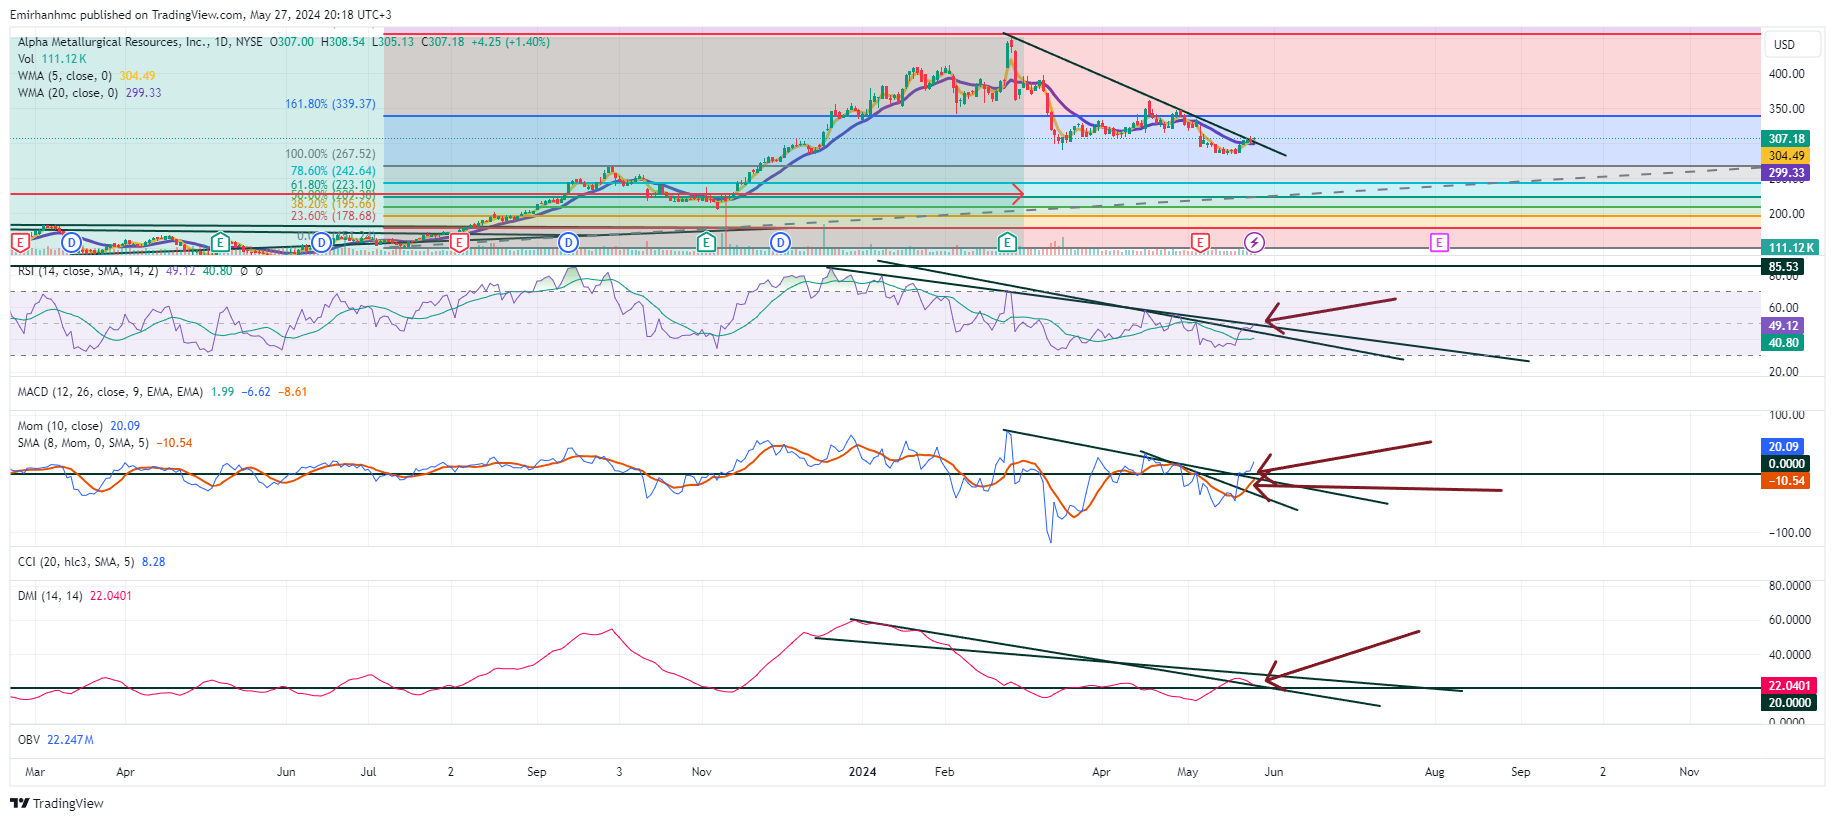The image size is (1835, 821).
Task: Select the SMA (8, Mom, 0, SMA, 5) legend
Action: pos(105,443)
